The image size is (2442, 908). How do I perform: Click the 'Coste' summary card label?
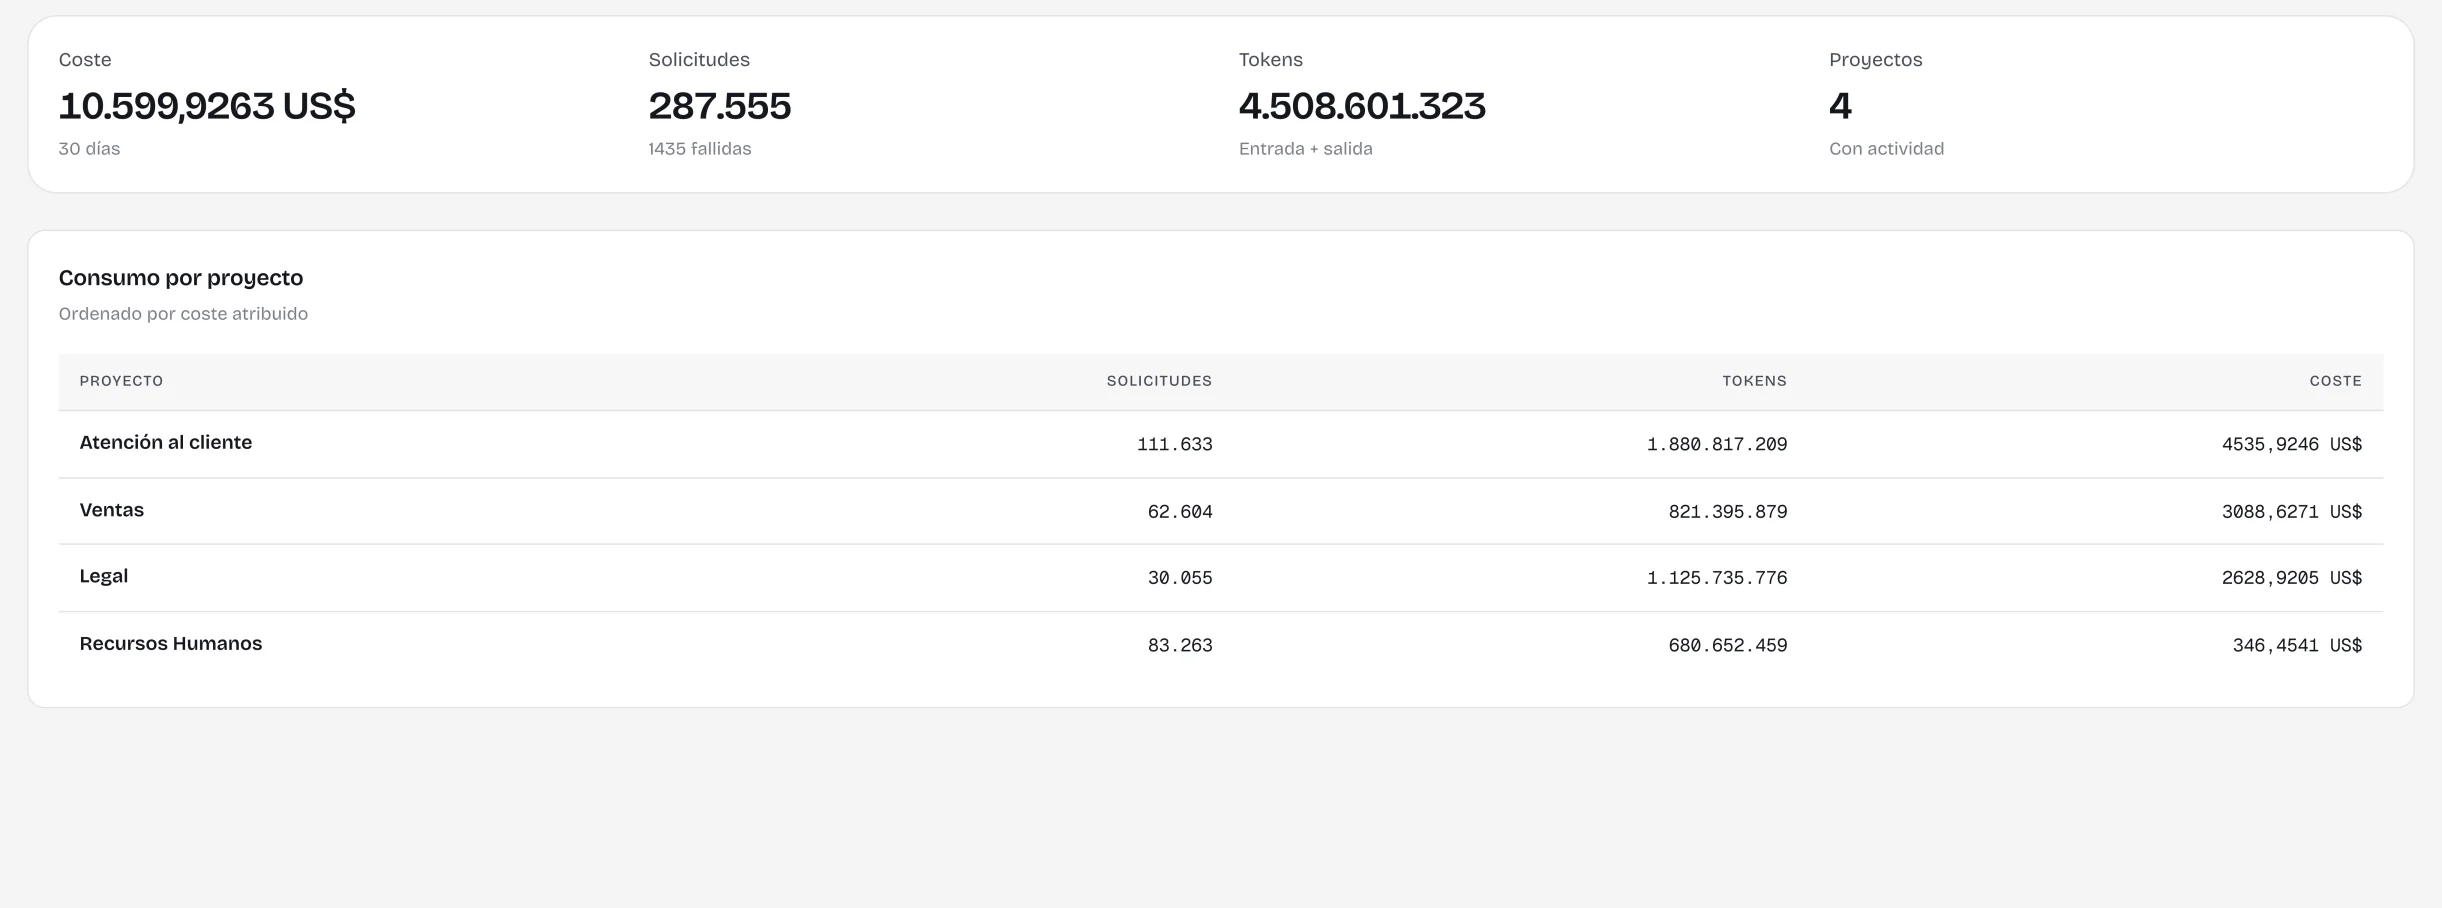pos(85,60)
